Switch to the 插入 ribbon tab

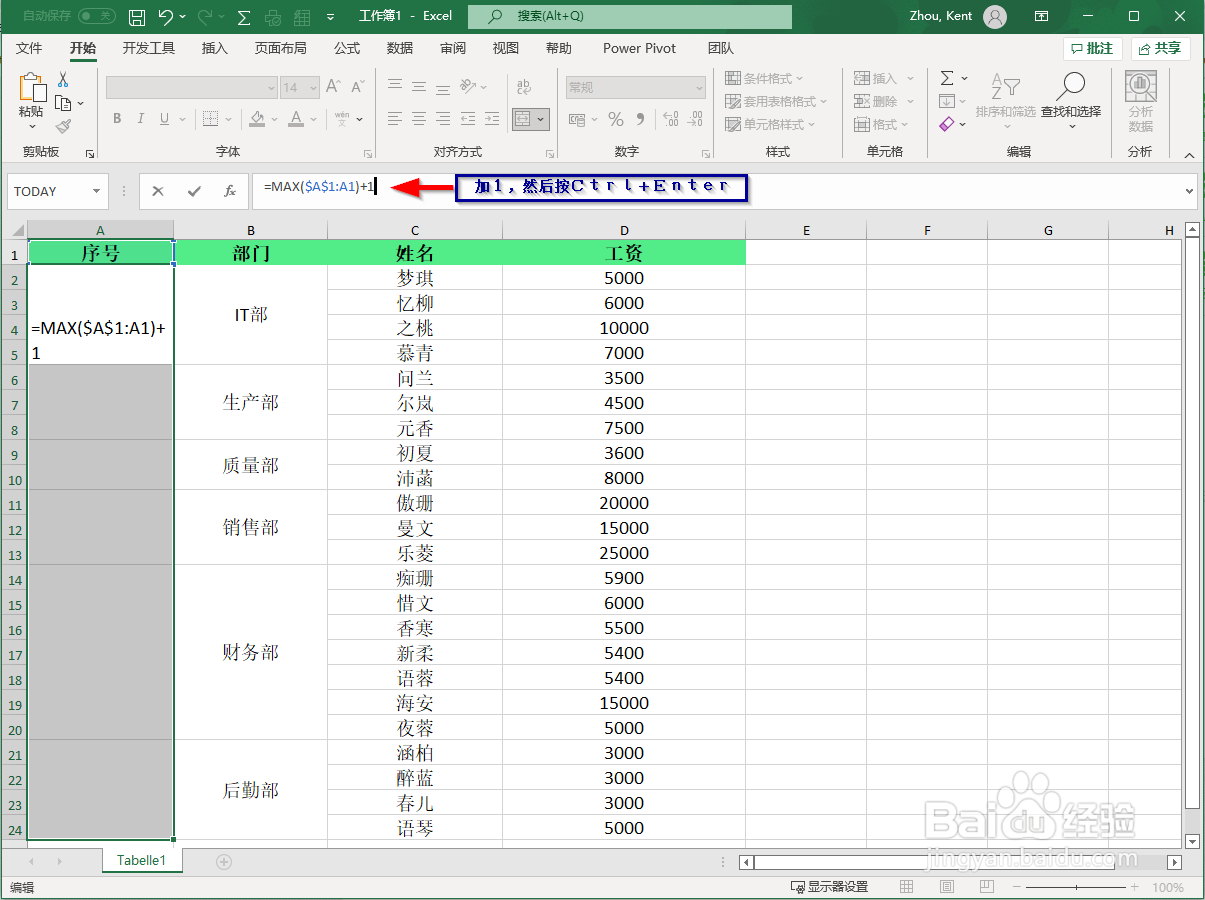(215, 48)
